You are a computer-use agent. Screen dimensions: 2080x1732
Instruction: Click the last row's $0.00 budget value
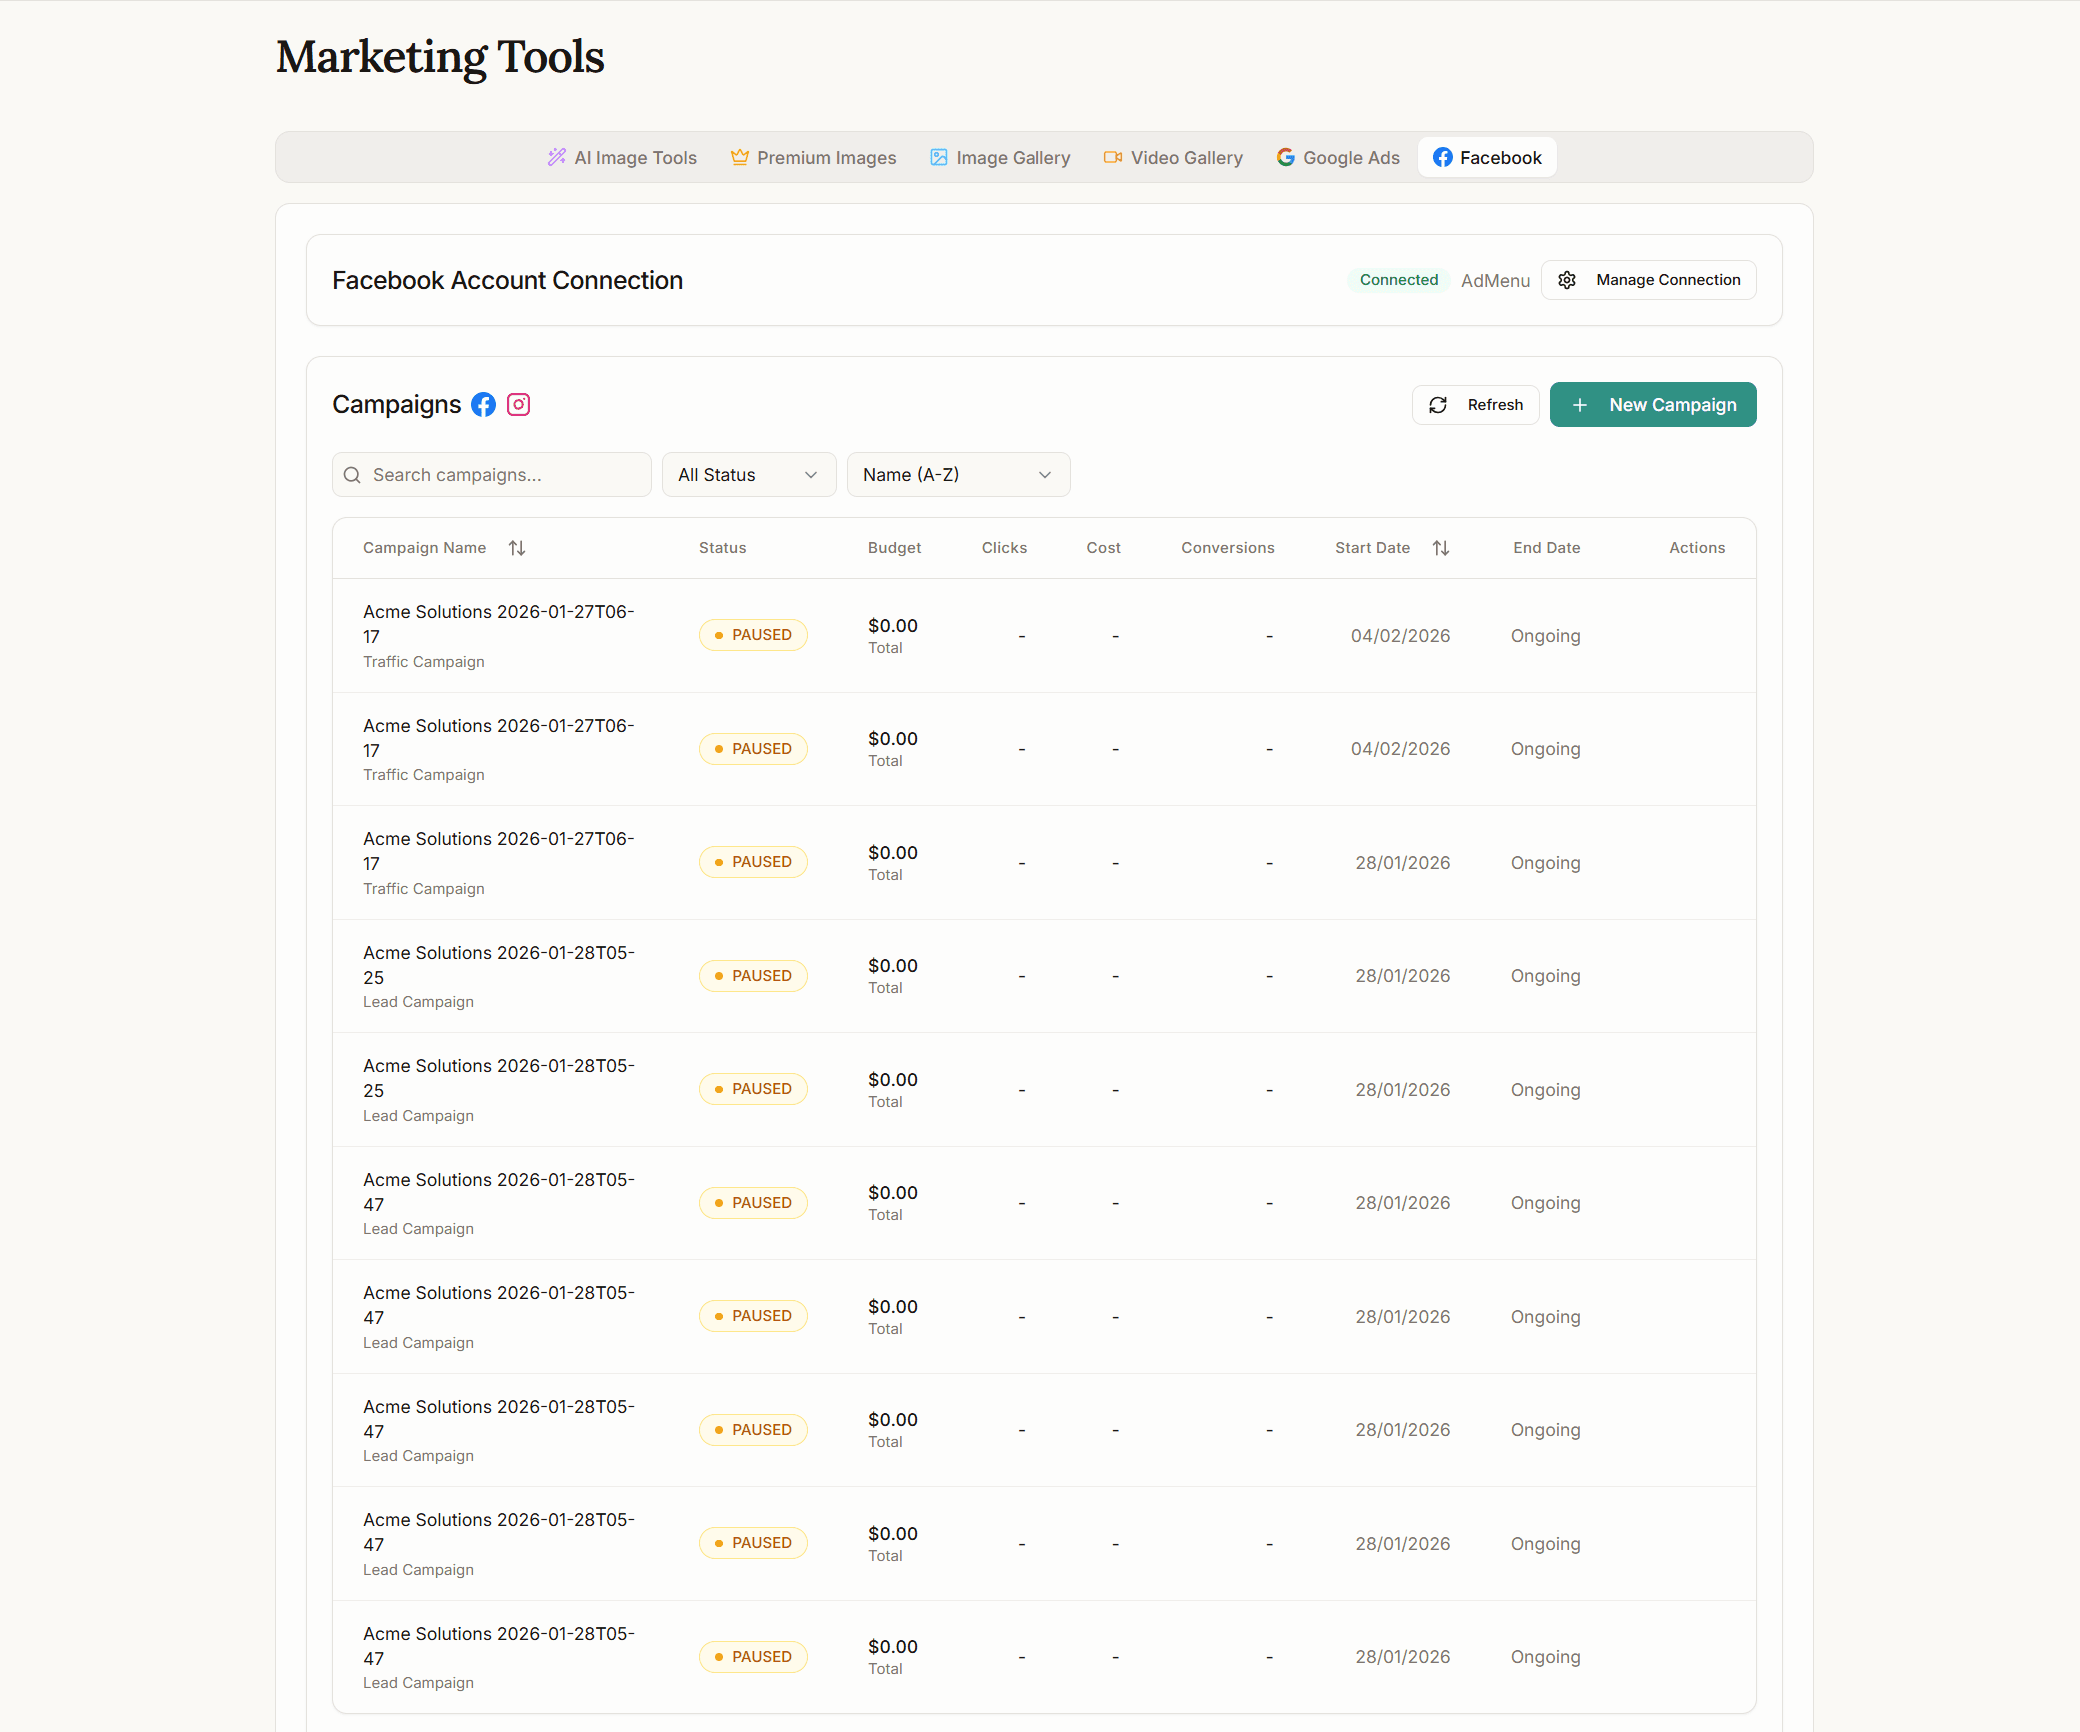[x=893, y=1647]
